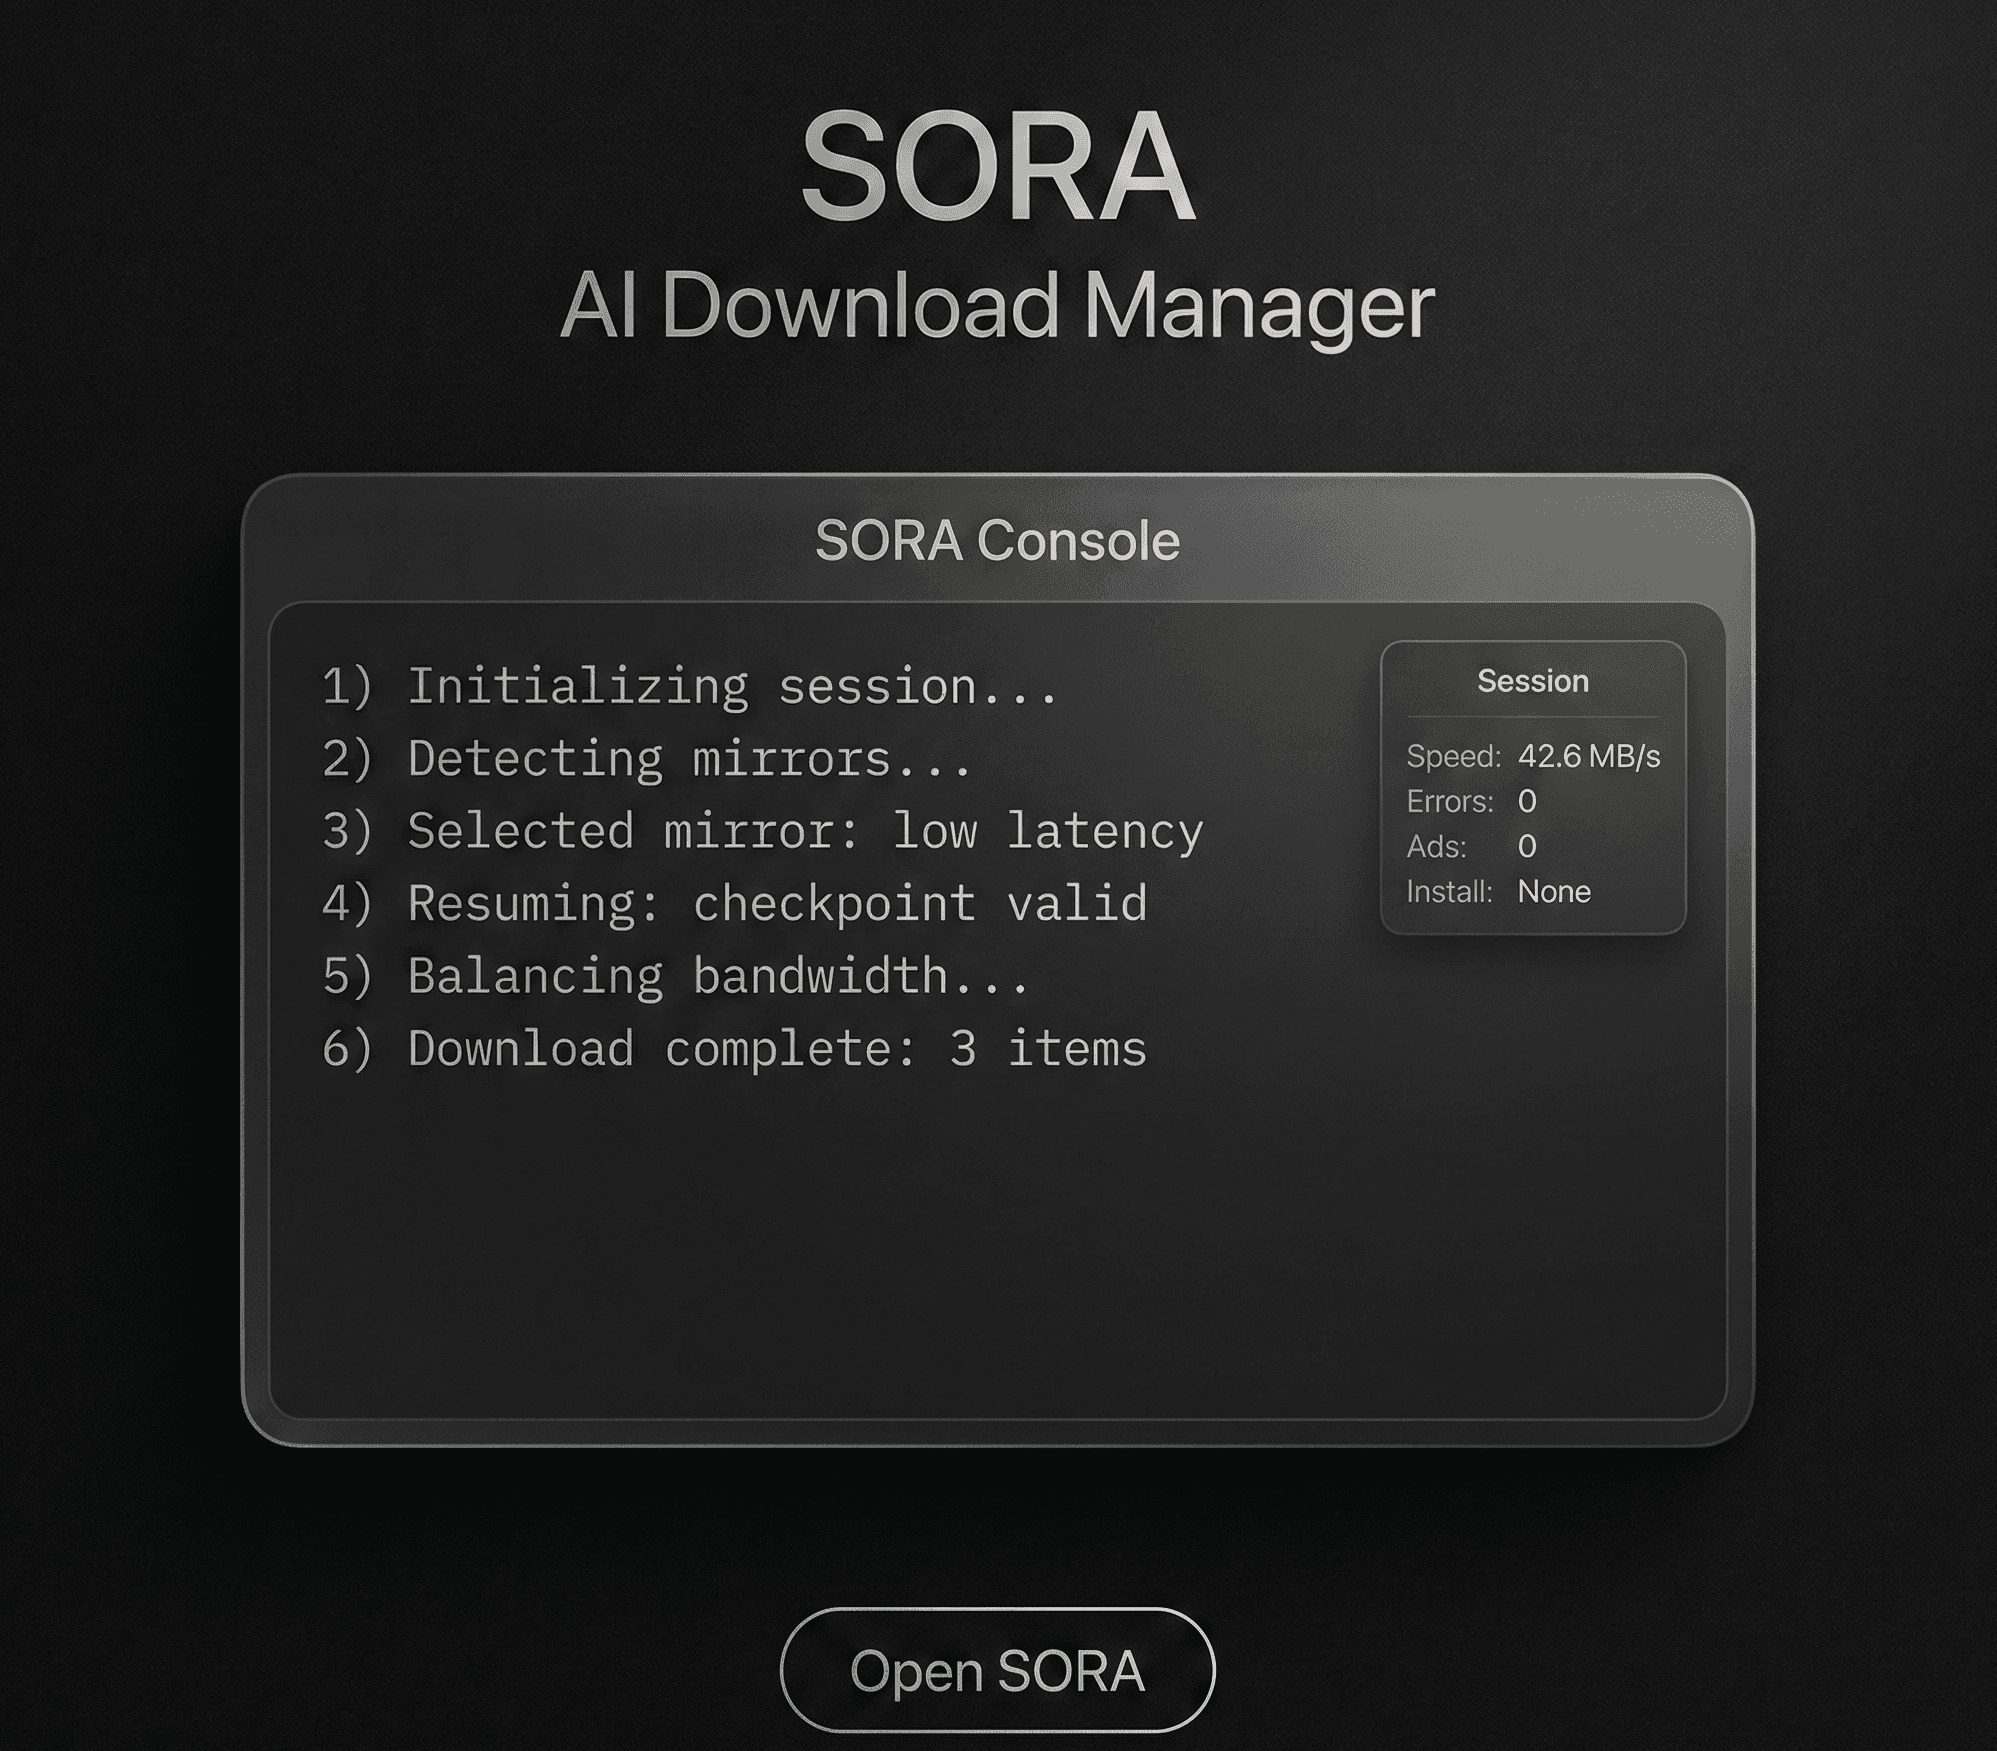
Task: Click 'Selected mirror: low latency' line
Action: (x=762, y=831)
